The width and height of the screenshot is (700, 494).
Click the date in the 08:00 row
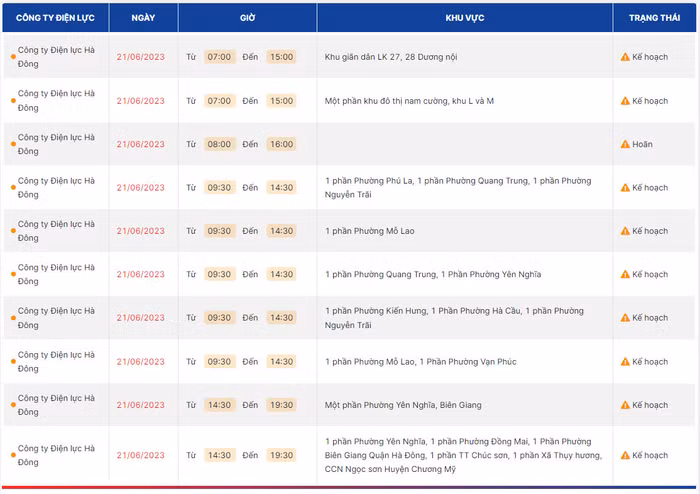tap(139, 144)
